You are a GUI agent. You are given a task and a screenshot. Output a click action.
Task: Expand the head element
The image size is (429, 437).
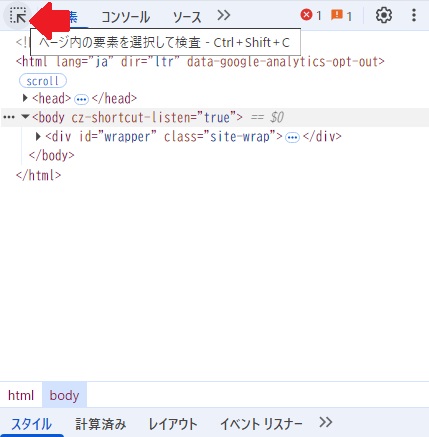[25, 98]
